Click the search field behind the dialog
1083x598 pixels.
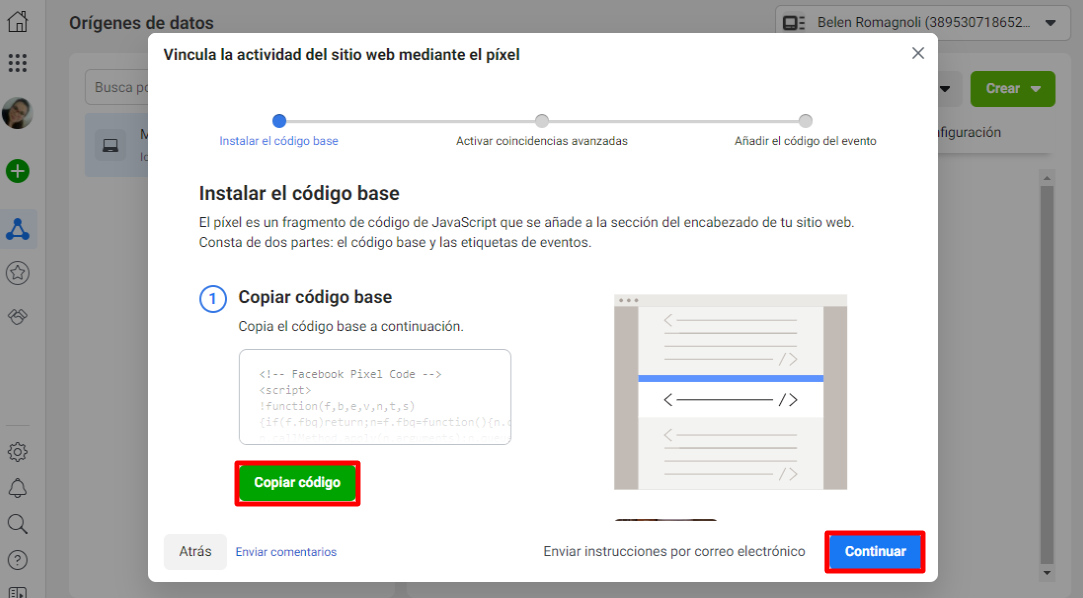tap(117, 88)
